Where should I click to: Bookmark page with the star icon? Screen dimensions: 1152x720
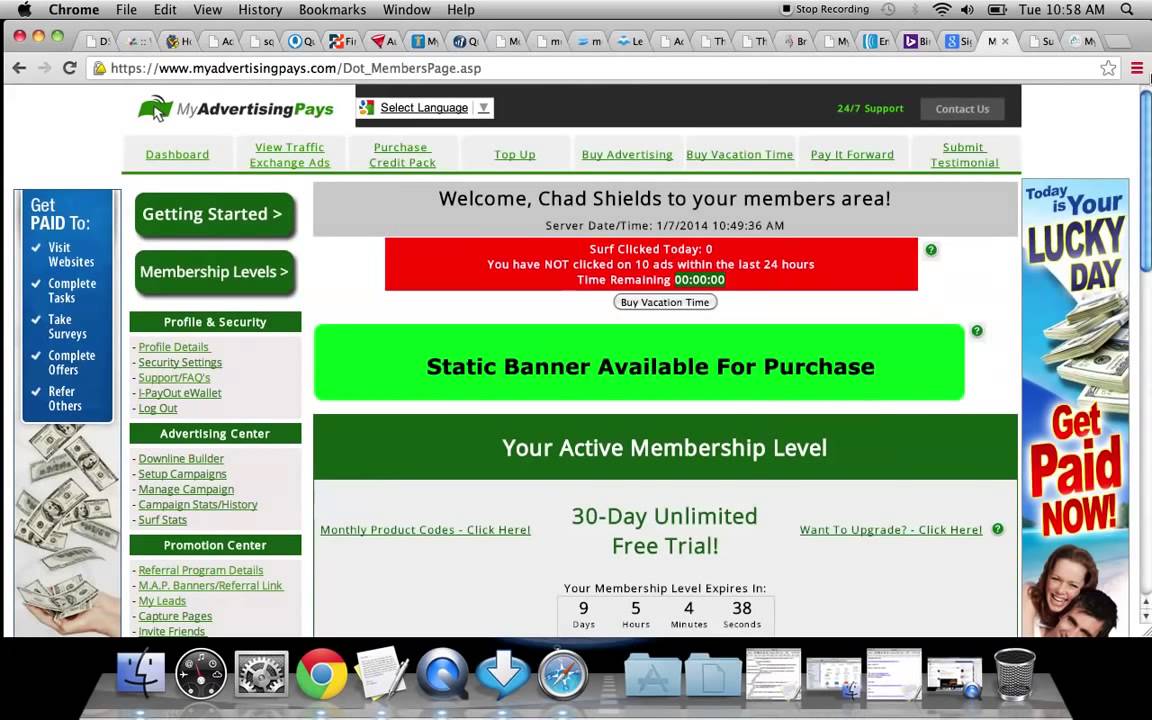(1108, 68)
